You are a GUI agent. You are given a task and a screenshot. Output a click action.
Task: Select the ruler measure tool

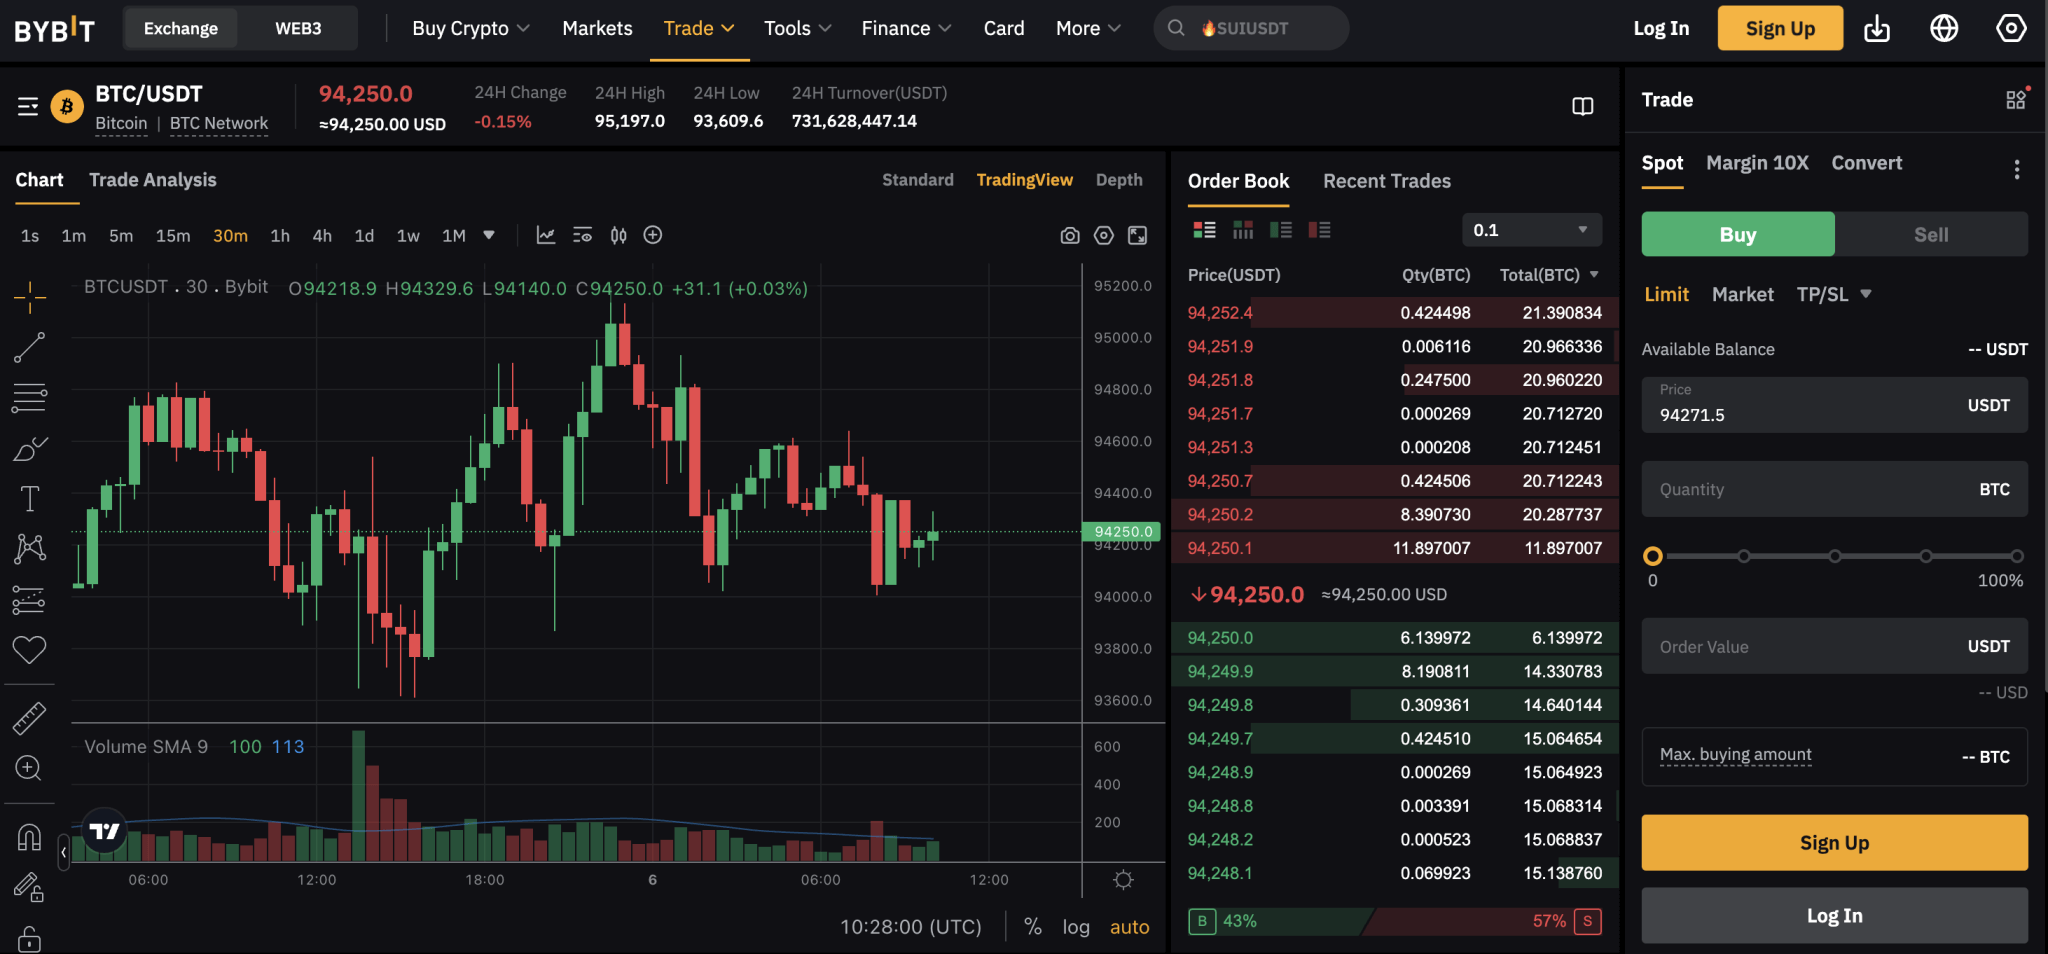[29, 718]
